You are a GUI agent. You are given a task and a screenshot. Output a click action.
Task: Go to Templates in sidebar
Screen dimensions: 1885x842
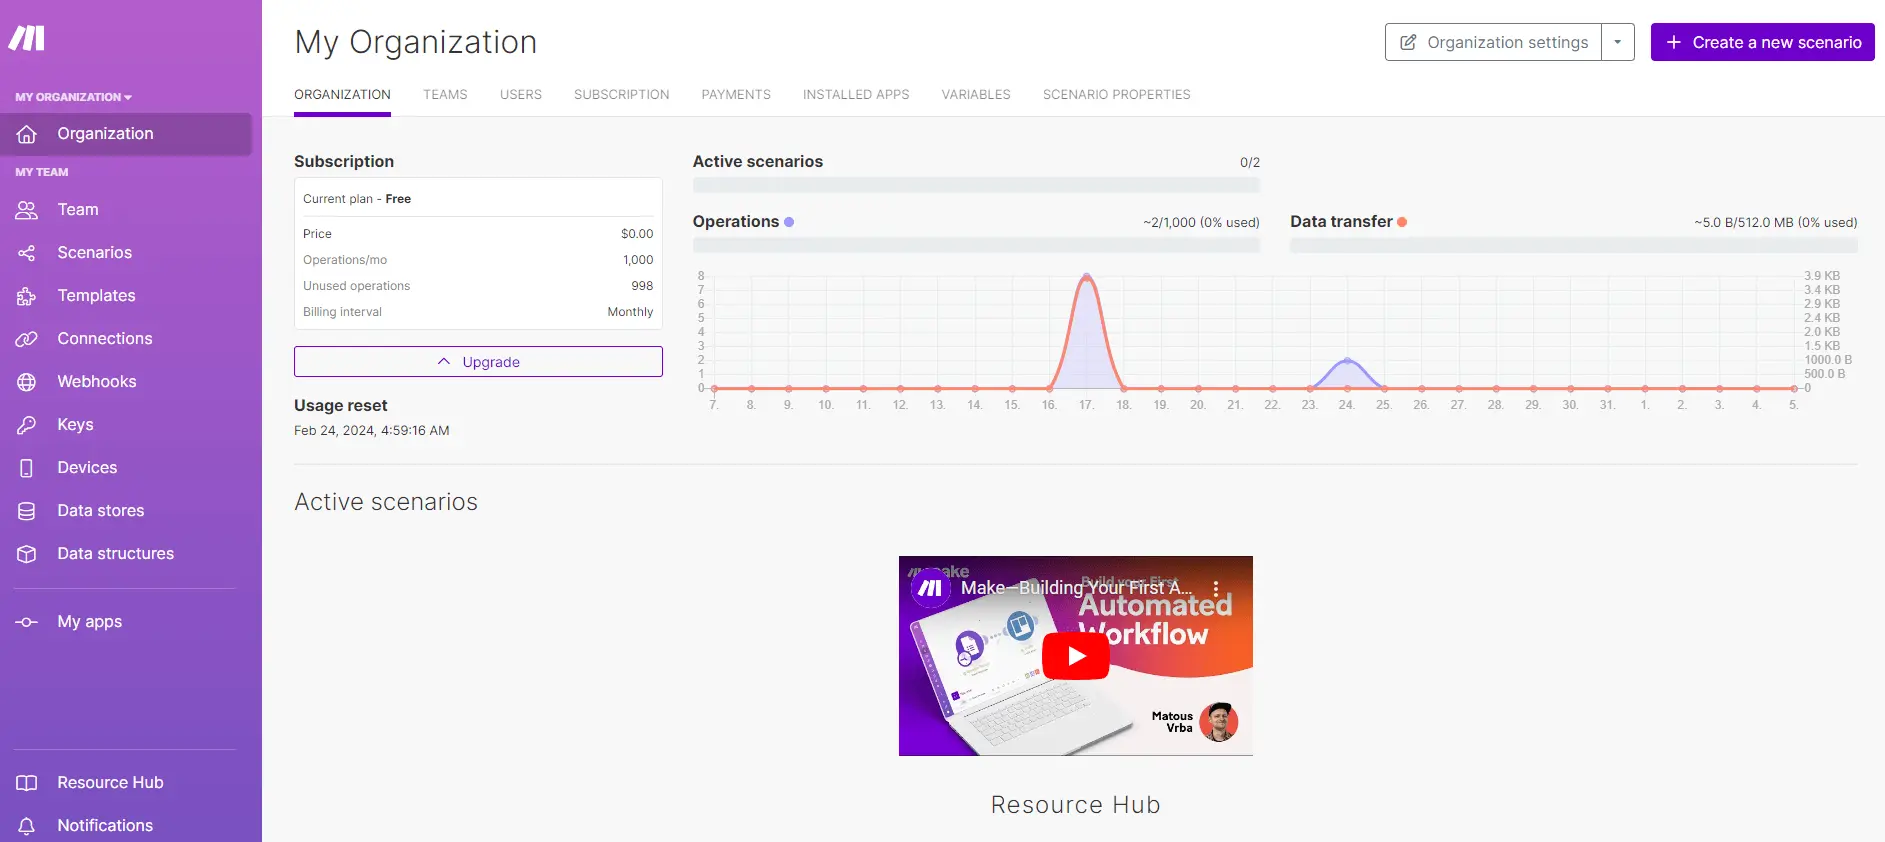[96, 296]
